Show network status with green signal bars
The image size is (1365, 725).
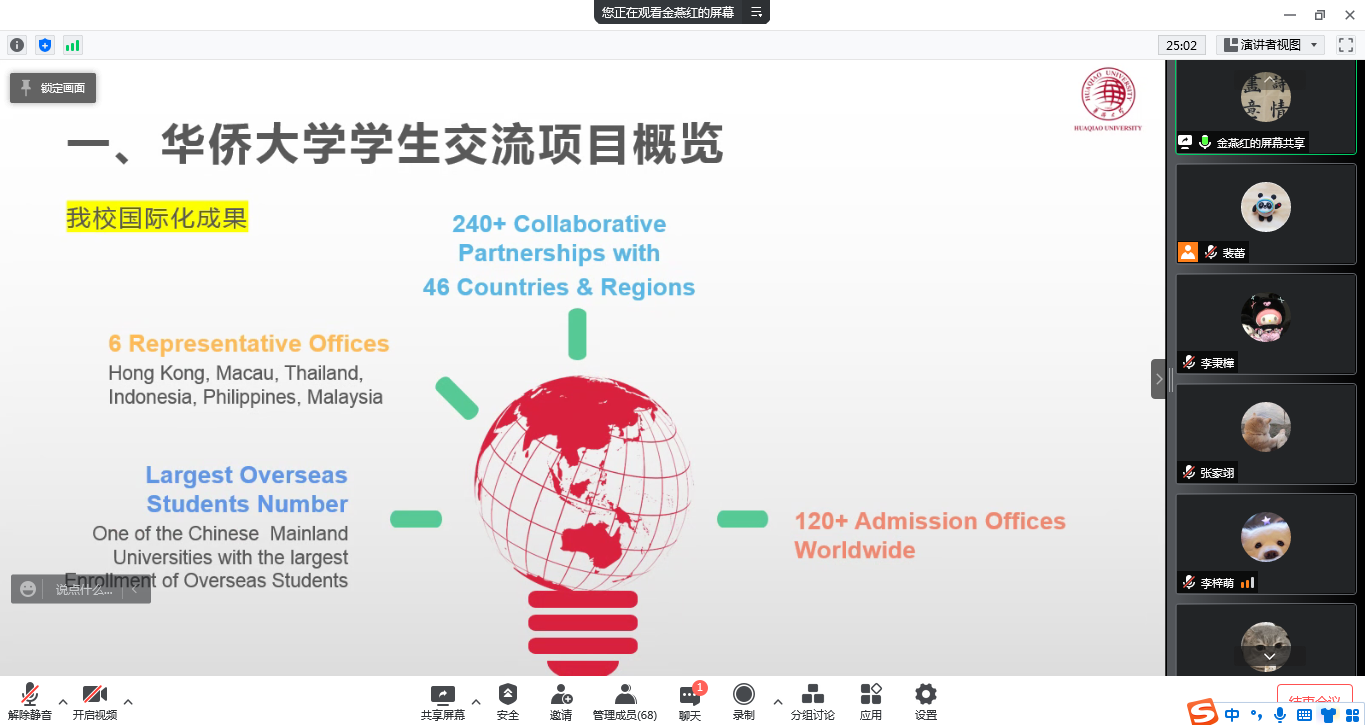point(72,45)
